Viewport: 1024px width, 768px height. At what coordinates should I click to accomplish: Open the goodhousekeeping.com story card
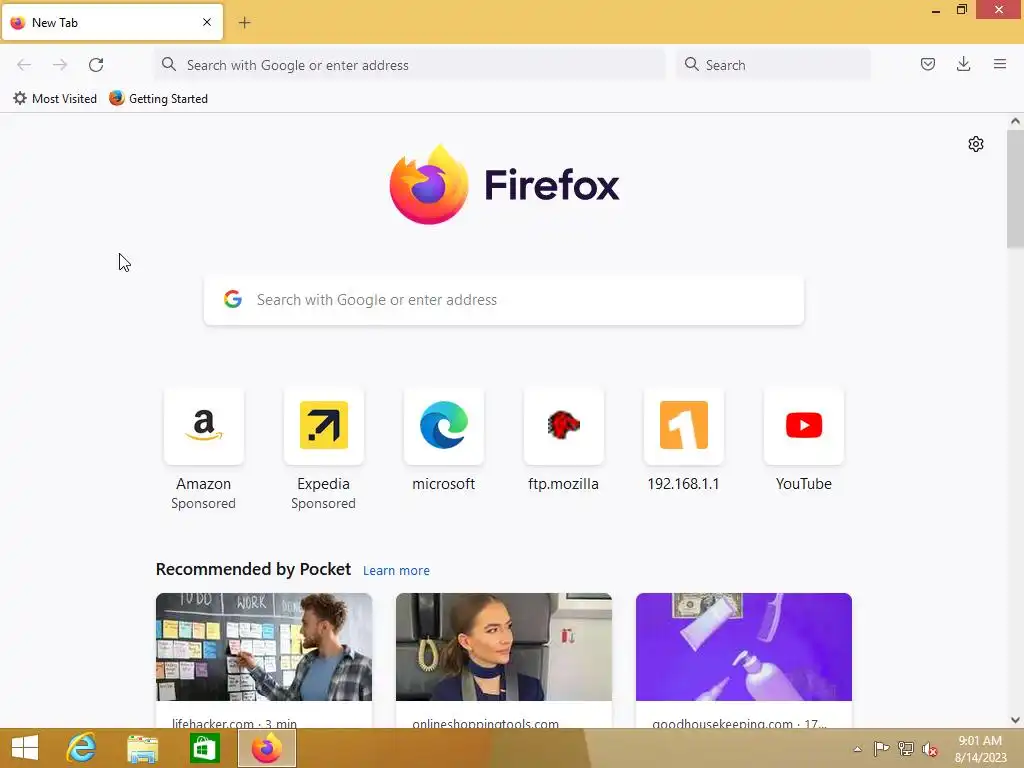pyautogui.click(x=744, y=660)
